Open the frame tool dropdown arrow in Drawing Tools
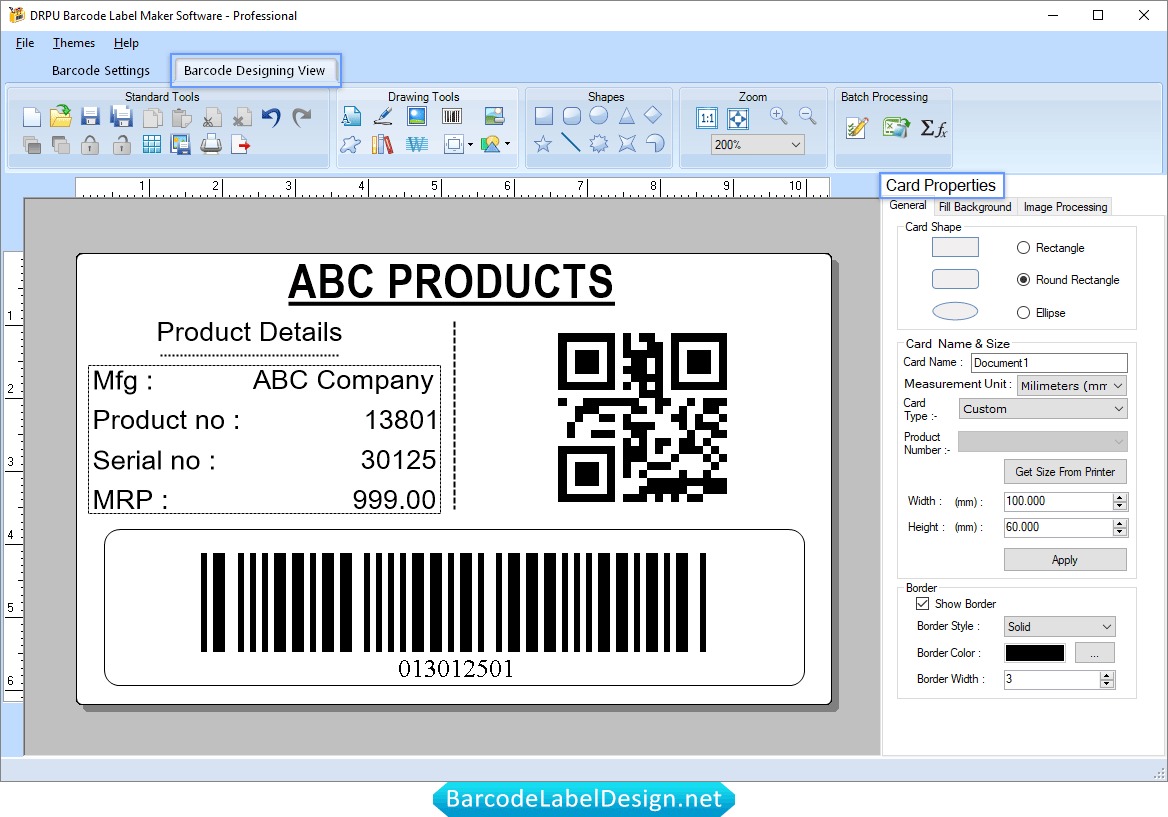This screenshot has width=1168, height=817. (470, 144)
